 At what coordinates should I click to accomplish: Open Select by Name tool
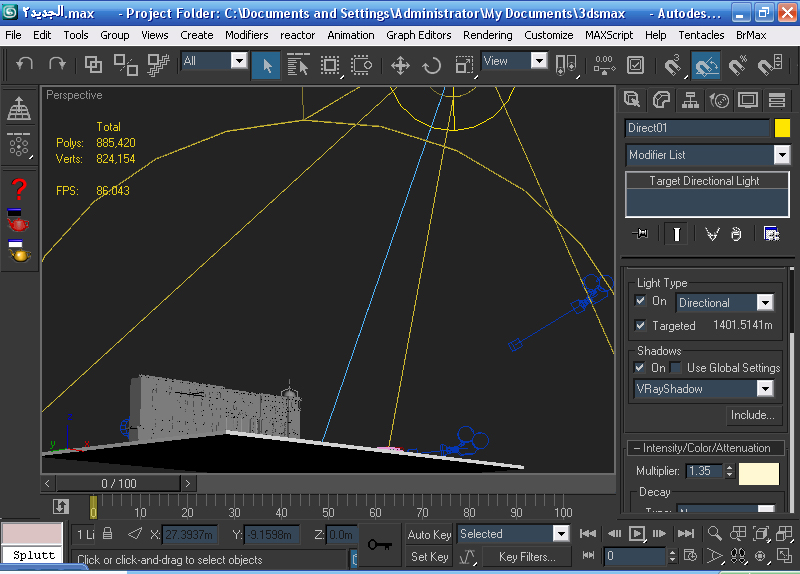[298, 65]
